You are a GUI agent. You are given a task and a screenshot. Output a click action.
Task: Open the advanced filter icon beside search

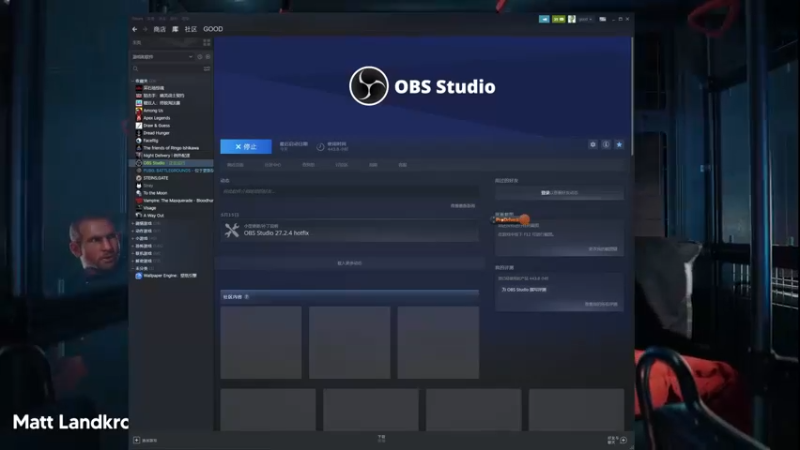[x=207, y=68]
